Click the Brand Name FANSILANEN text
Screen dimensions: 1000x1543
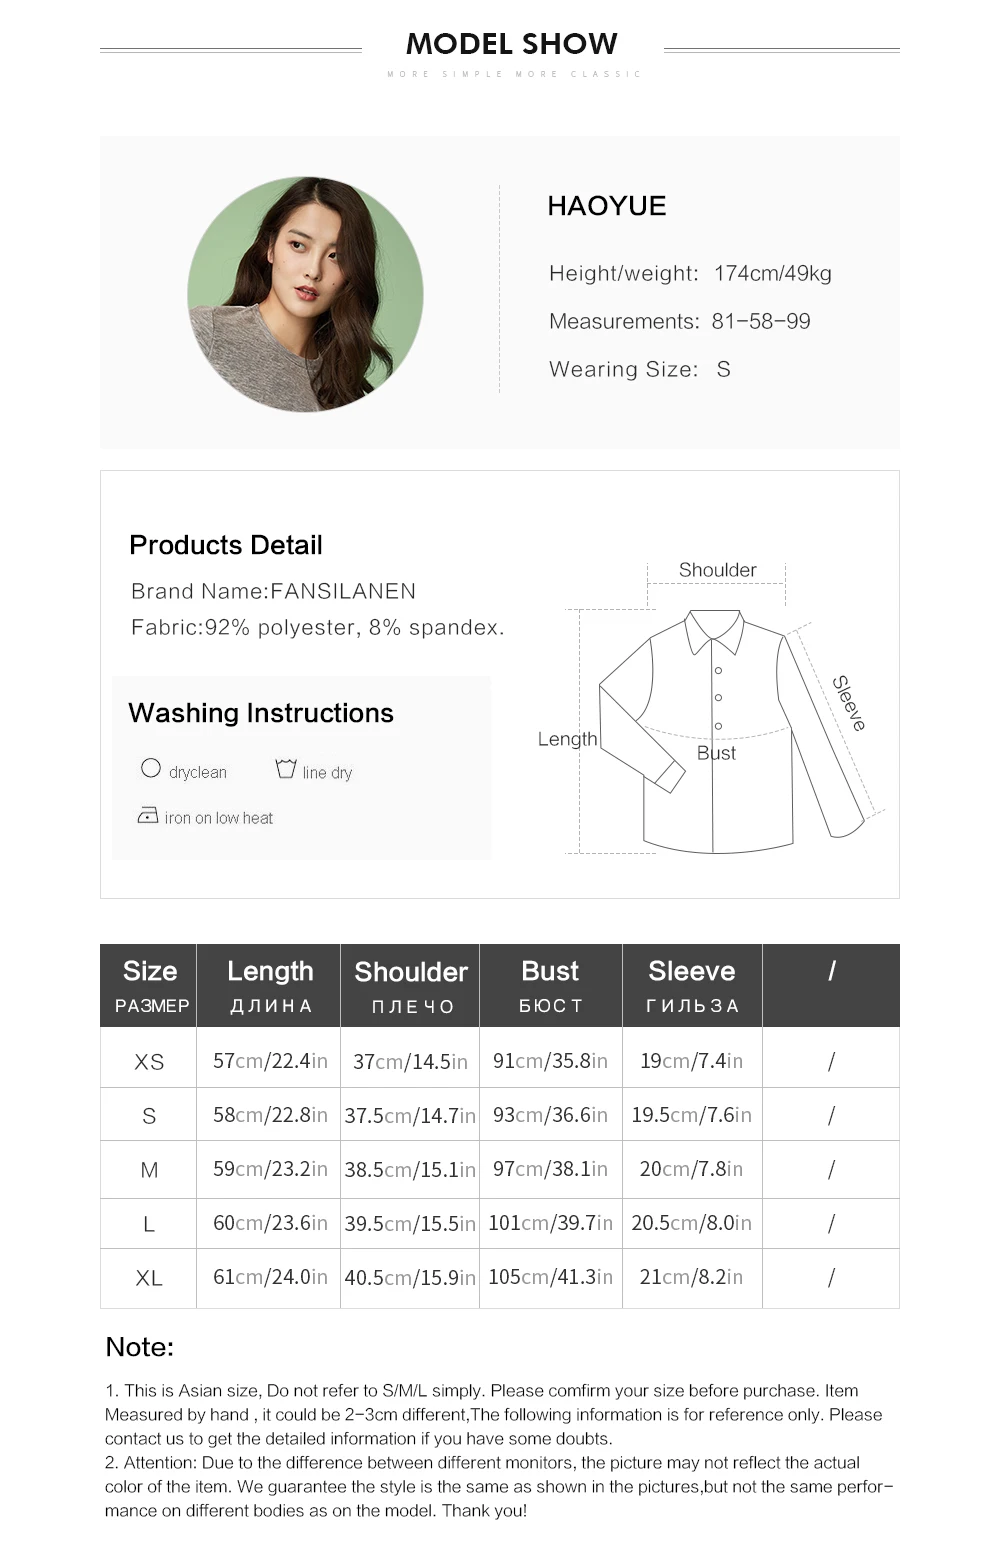click(x=273, y=591)
